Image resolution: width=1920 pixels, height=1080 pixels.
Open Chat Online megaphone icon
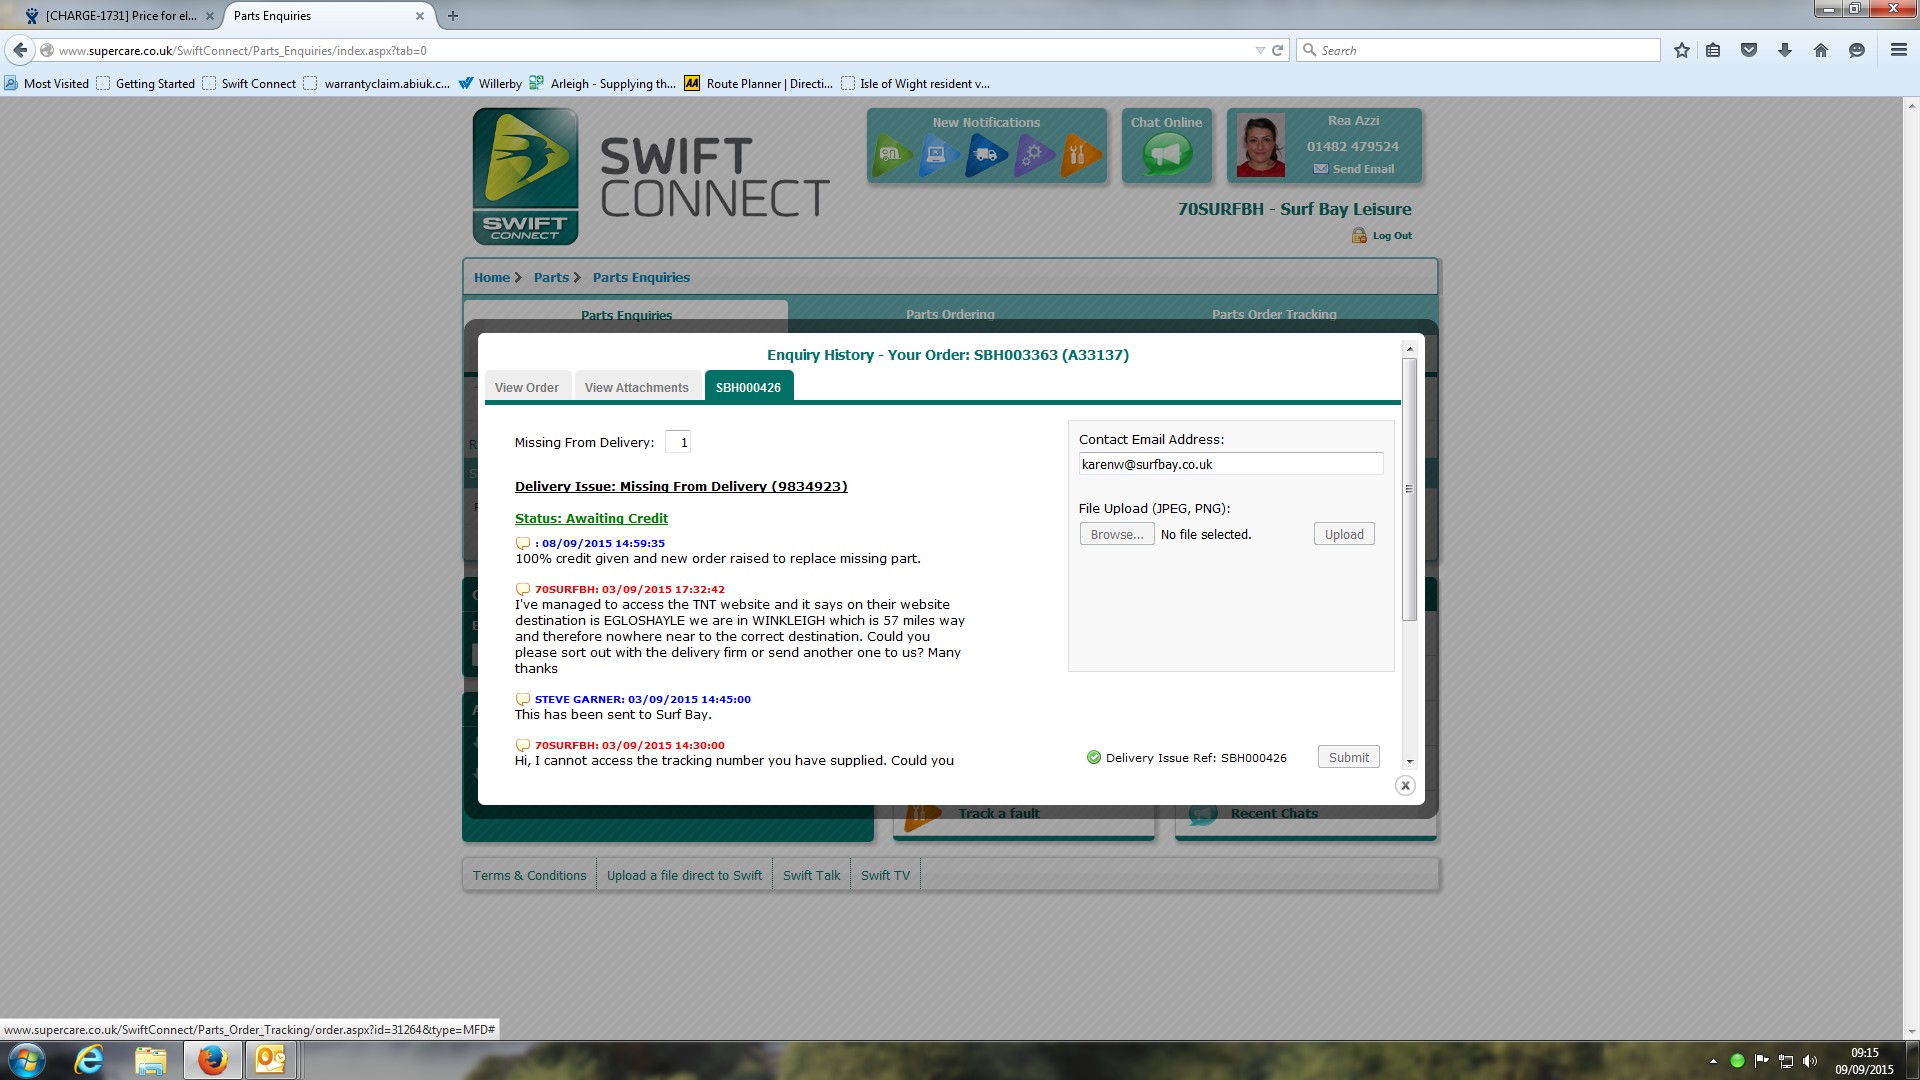click(1166, 154)
